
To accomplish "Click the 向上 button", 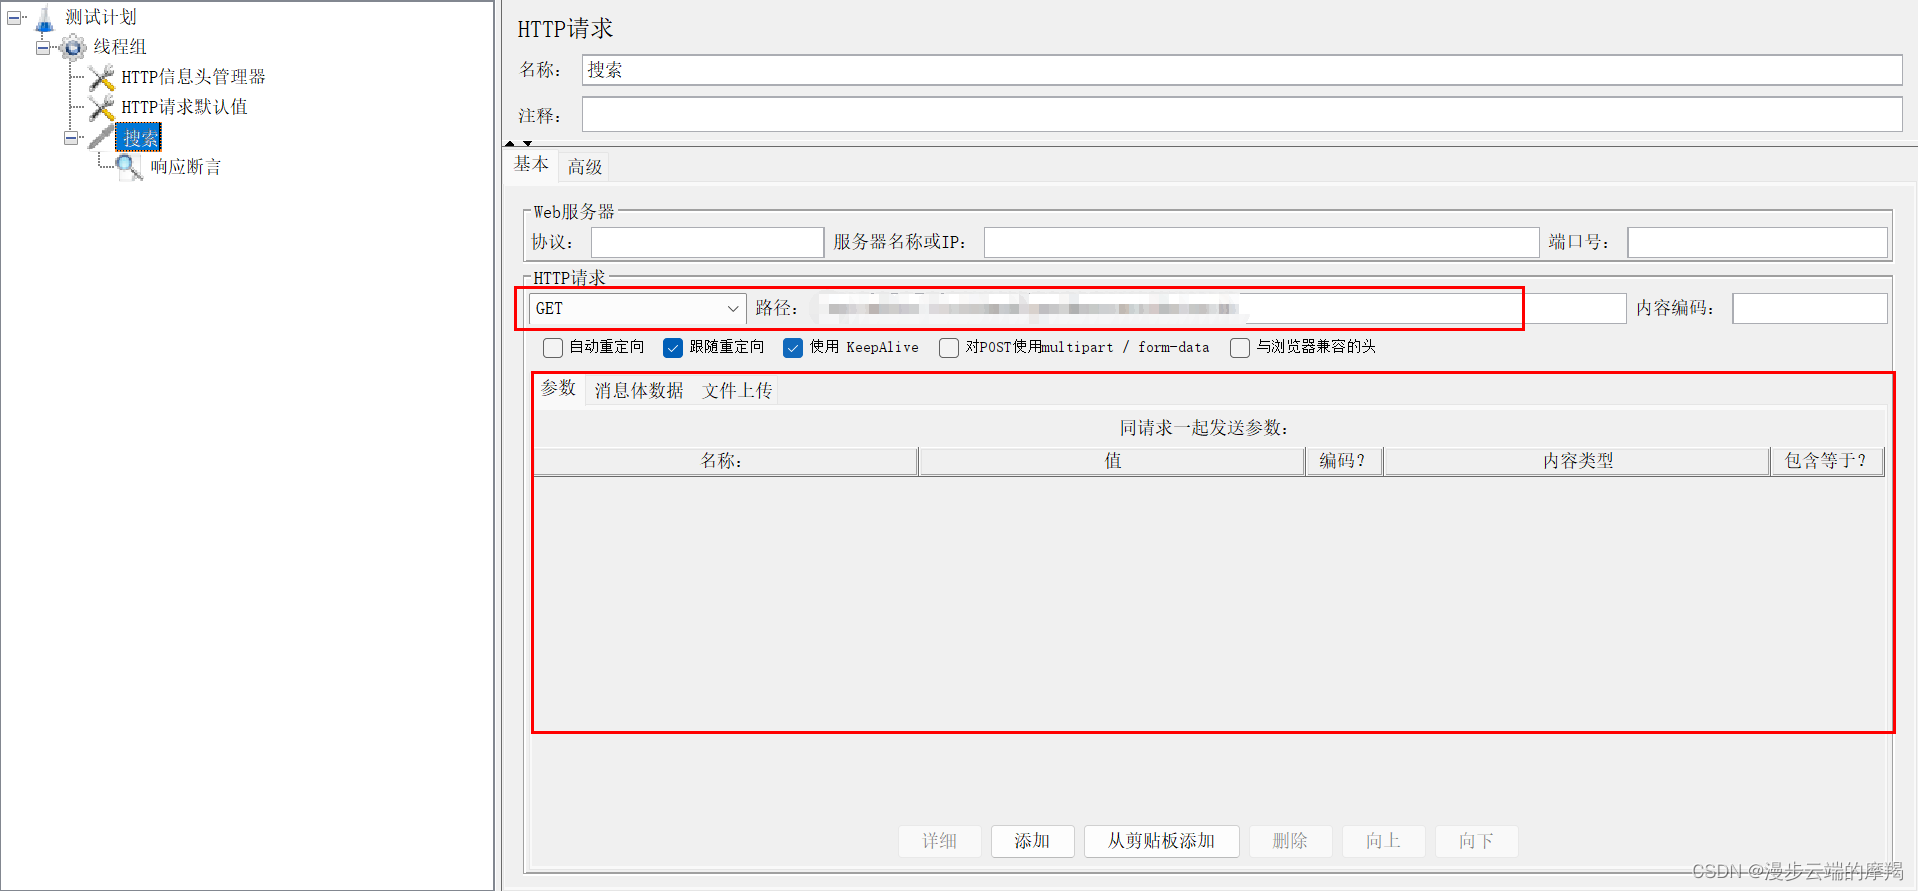I will coord(1383,841).
